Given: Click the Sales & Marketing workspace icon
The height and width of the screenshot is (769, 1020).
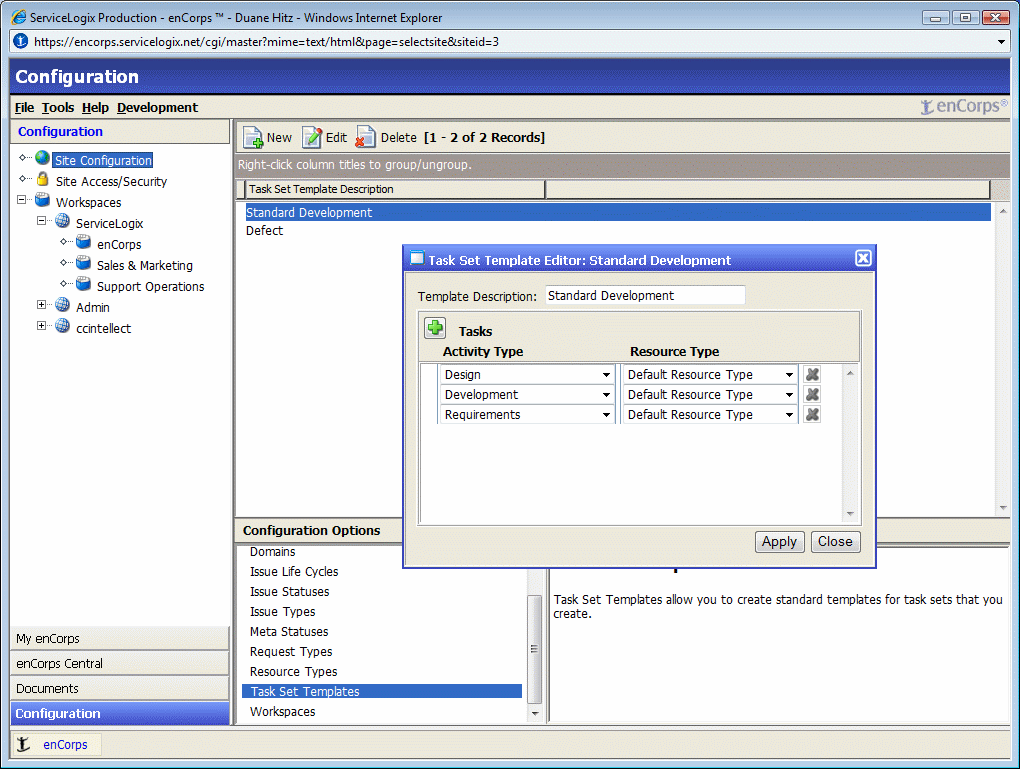Looking at the screenshot, I should [x=83, y=263].
